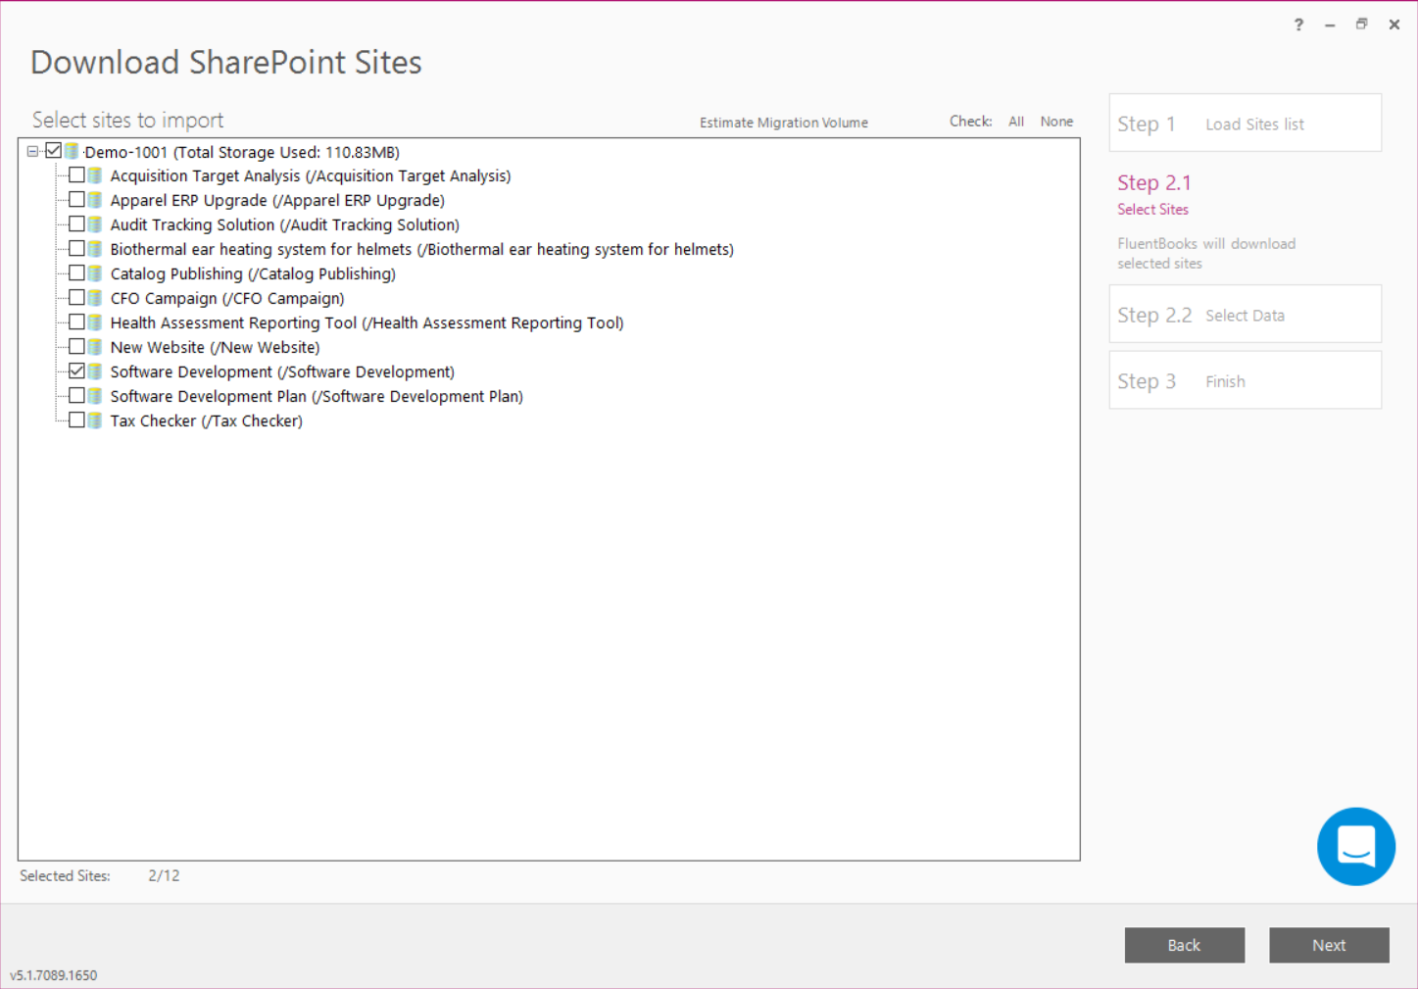Select Software Development Plan row text
The image size is (1418, 989).
317,396
